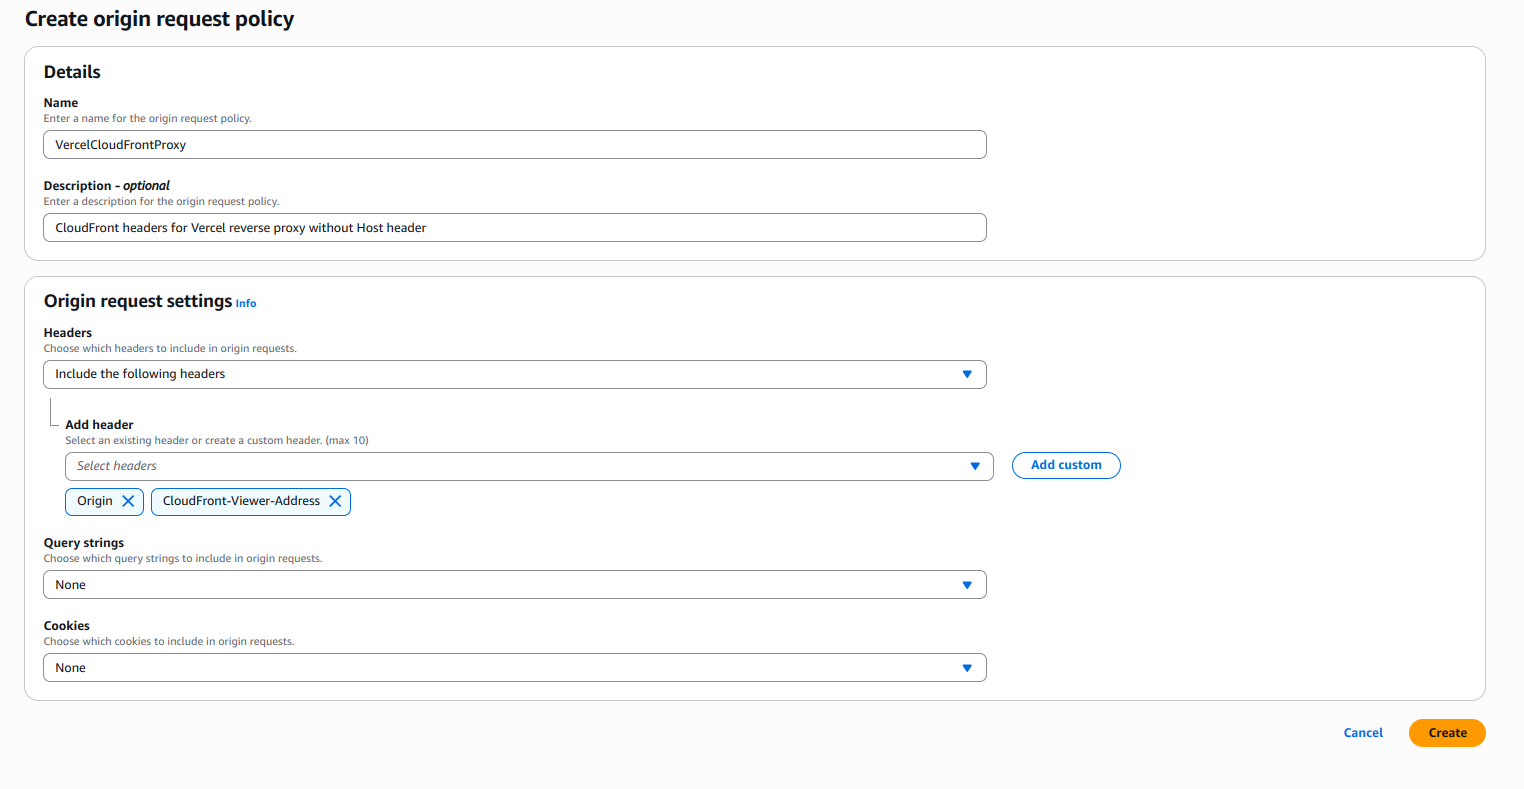The width and height of the screenshot is (1524, 789).
Task: Click the Cookies dropdown arrow icon
Action: pyautogui.click(x=966, y=667)
